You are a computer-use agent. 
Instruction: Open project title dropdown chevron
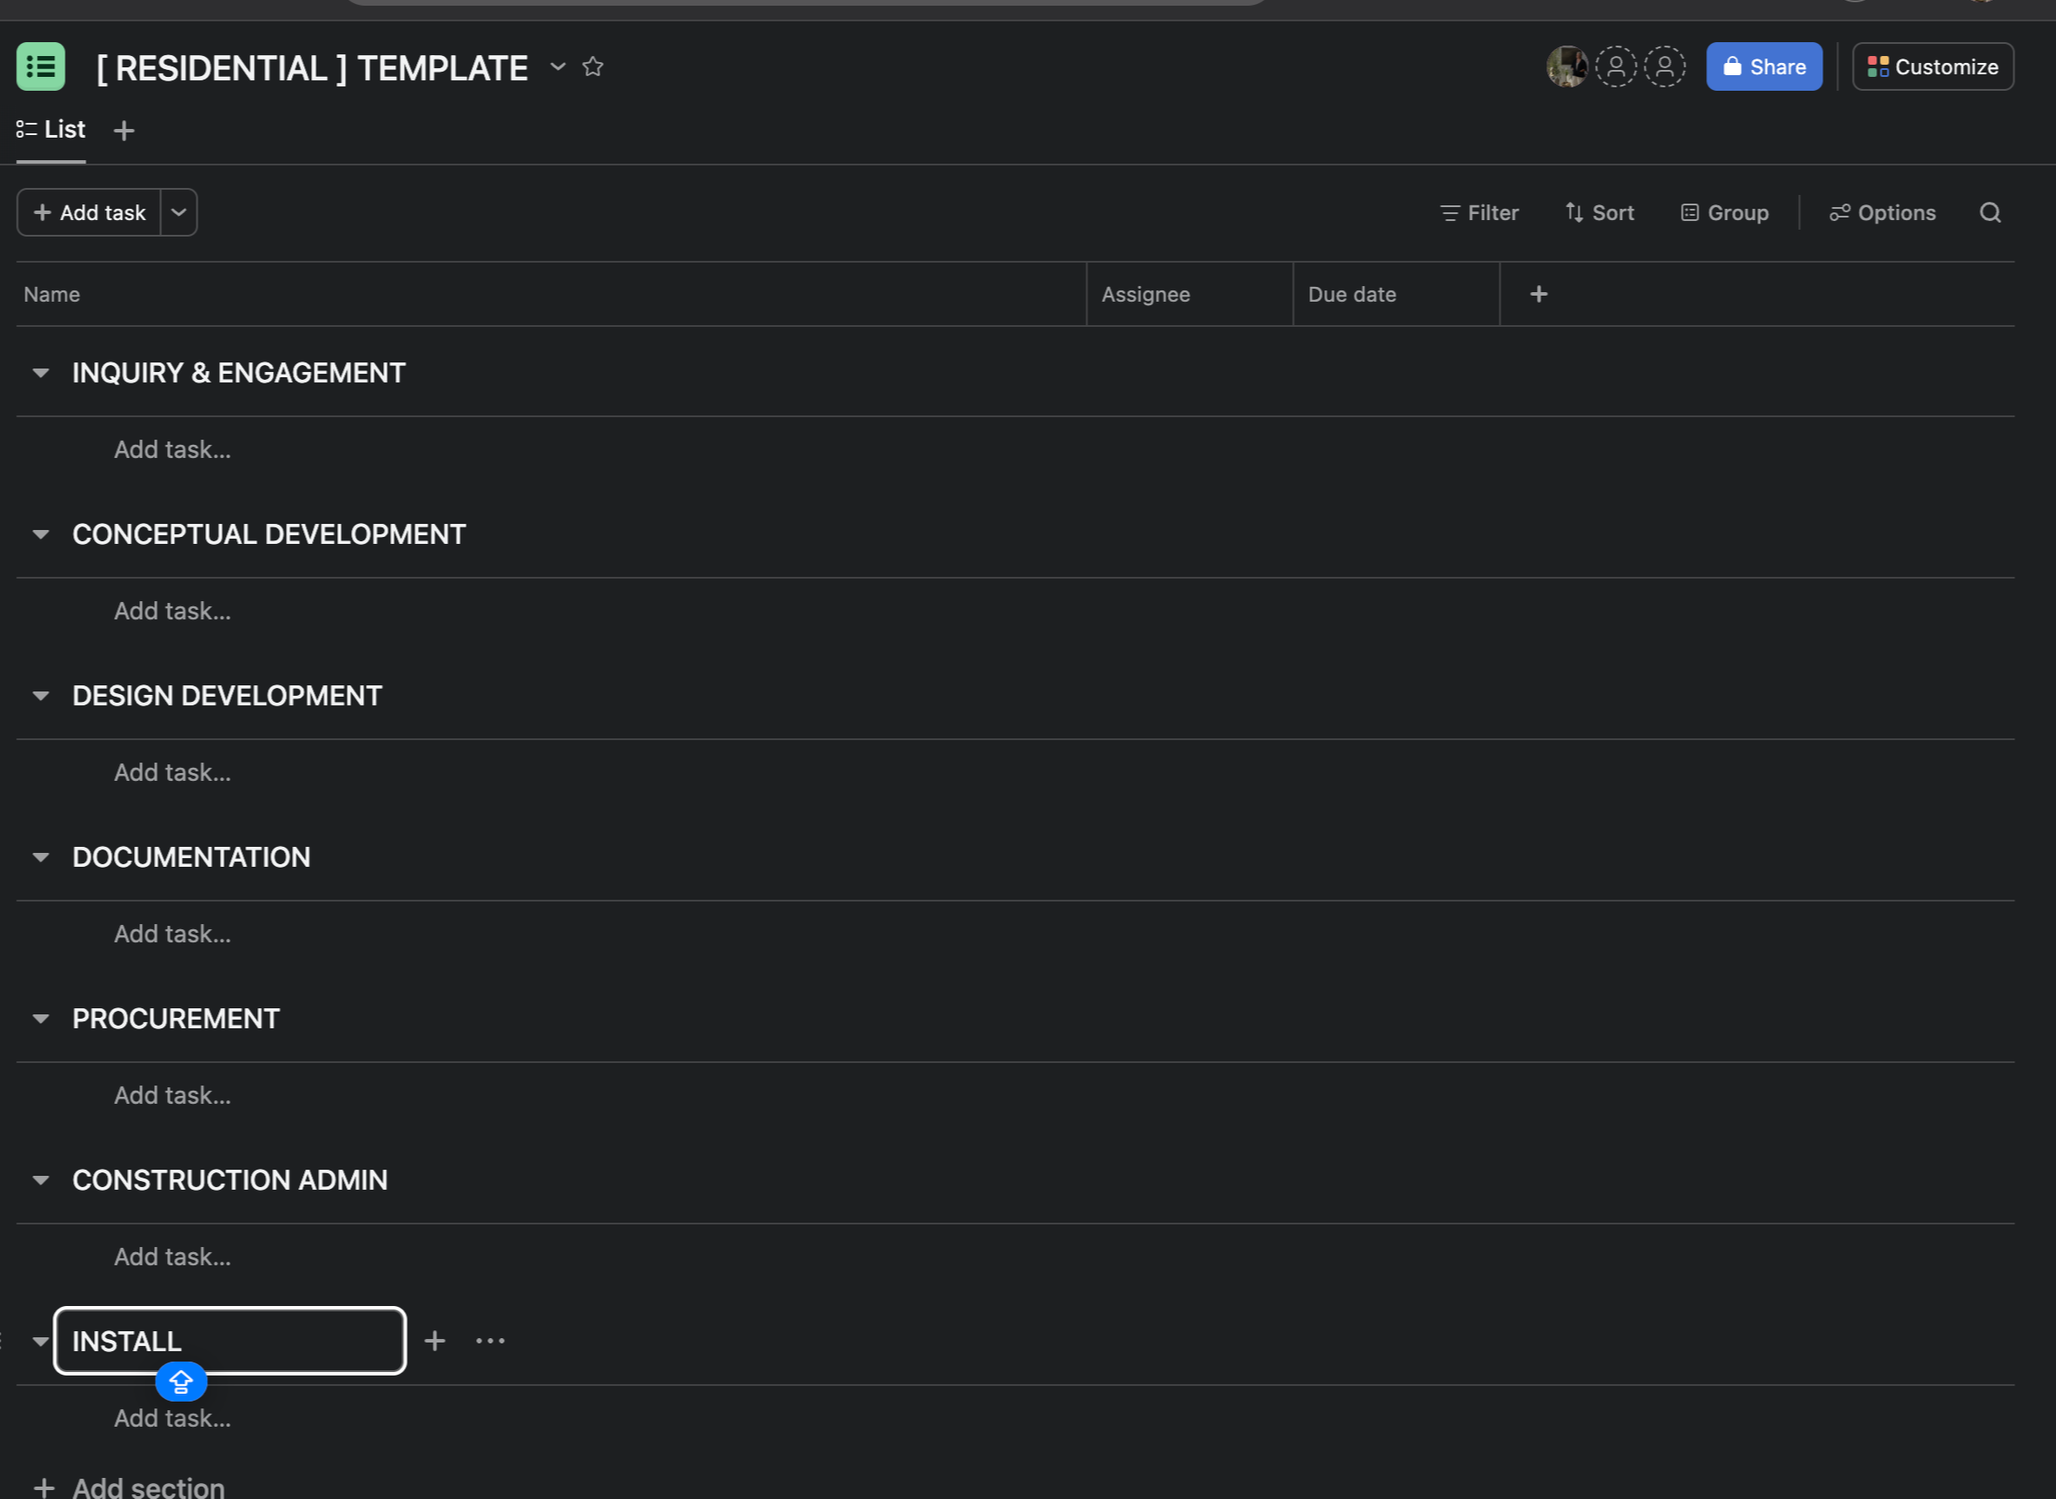click(558, 67)
